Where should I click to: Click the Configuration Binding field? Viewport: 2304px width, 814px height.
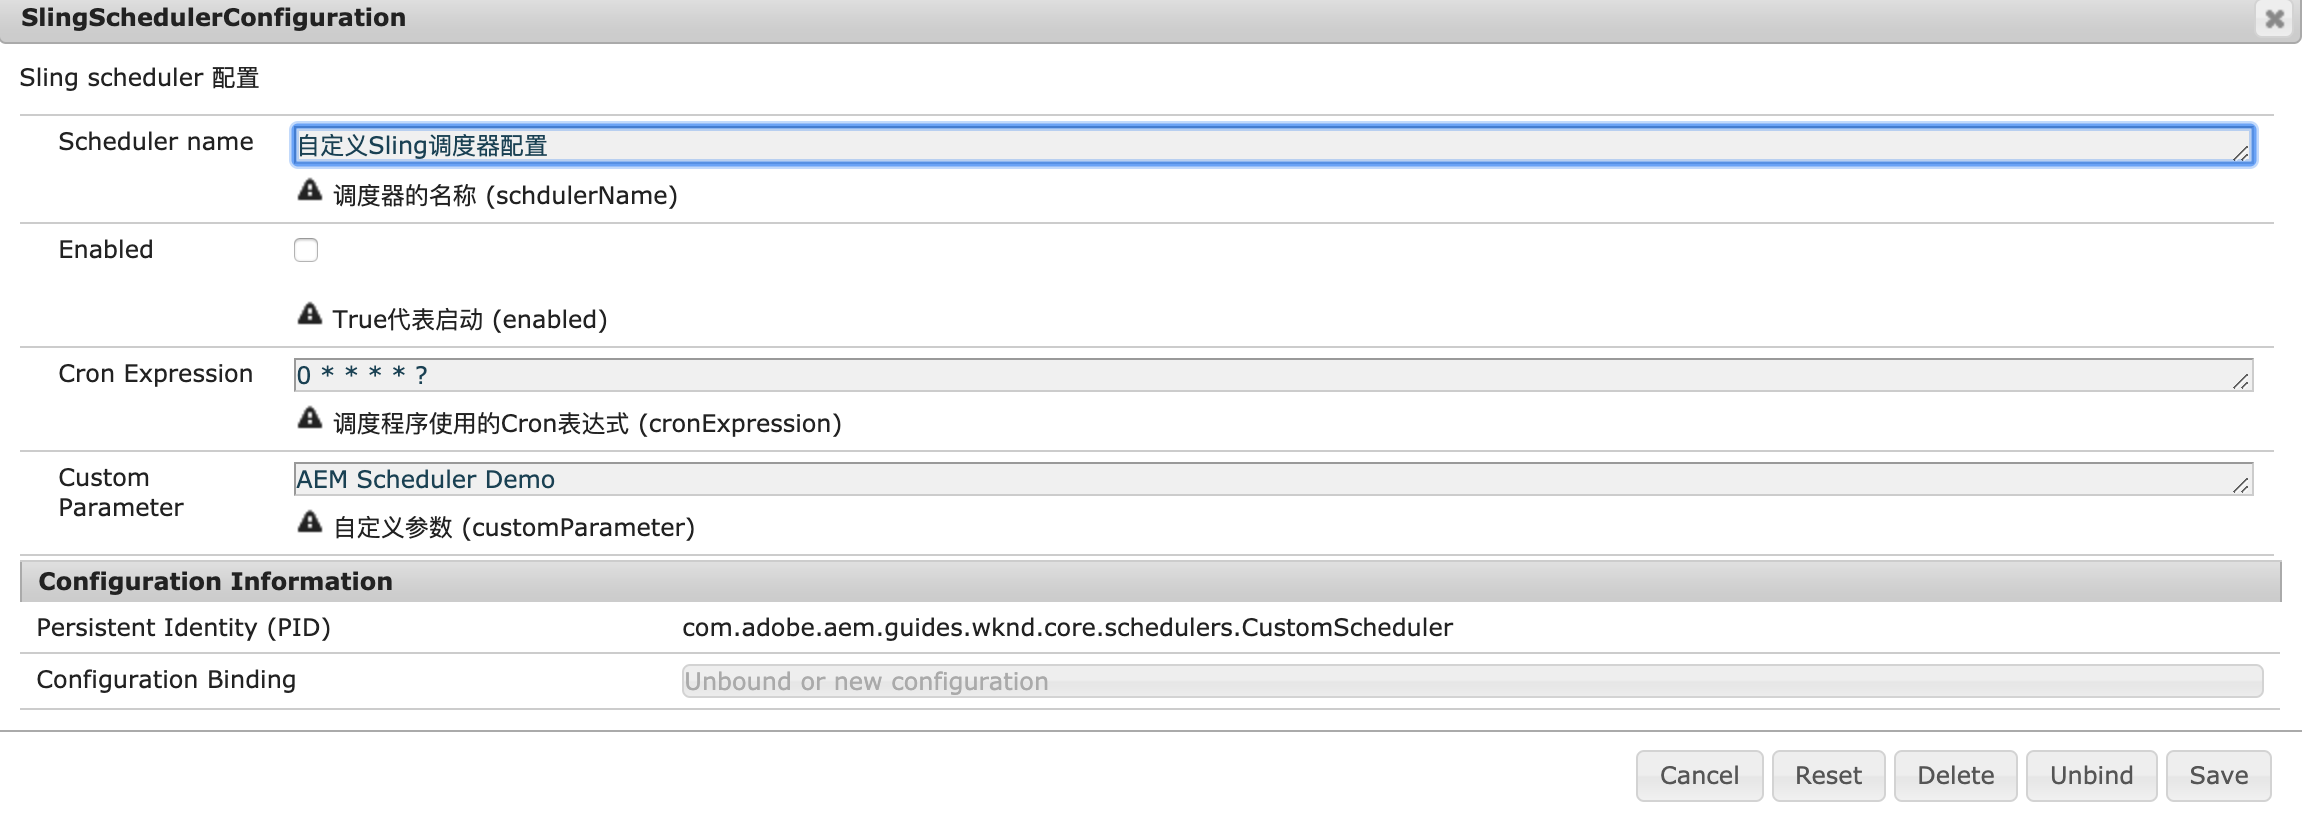pos(1471,681)
